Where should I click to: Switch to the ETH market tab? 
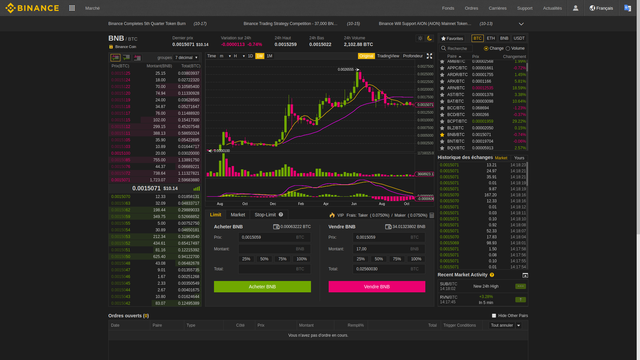click(491, 38)
